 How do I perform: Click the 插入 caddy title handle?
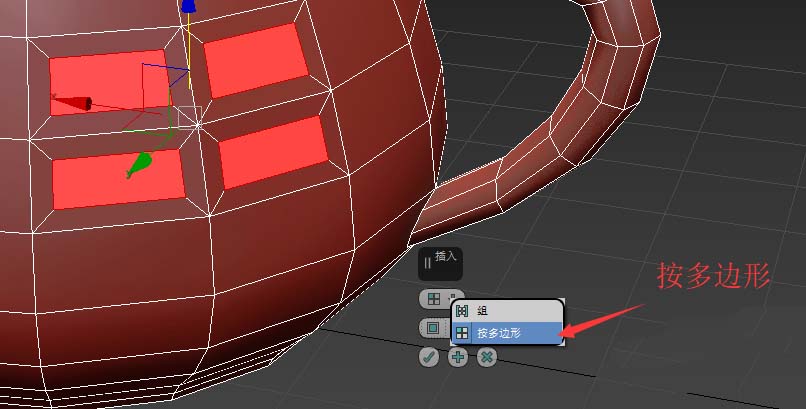coord(441,264)
